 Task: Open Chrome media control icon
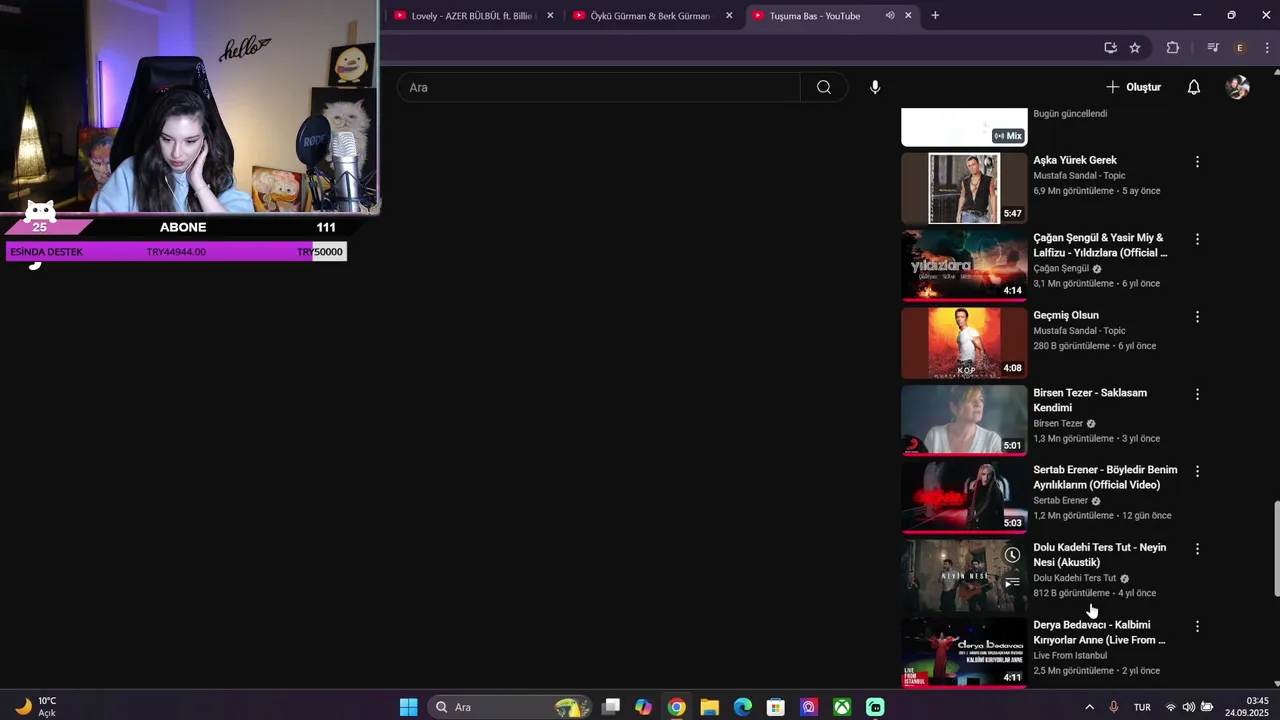click(1213, 47)
